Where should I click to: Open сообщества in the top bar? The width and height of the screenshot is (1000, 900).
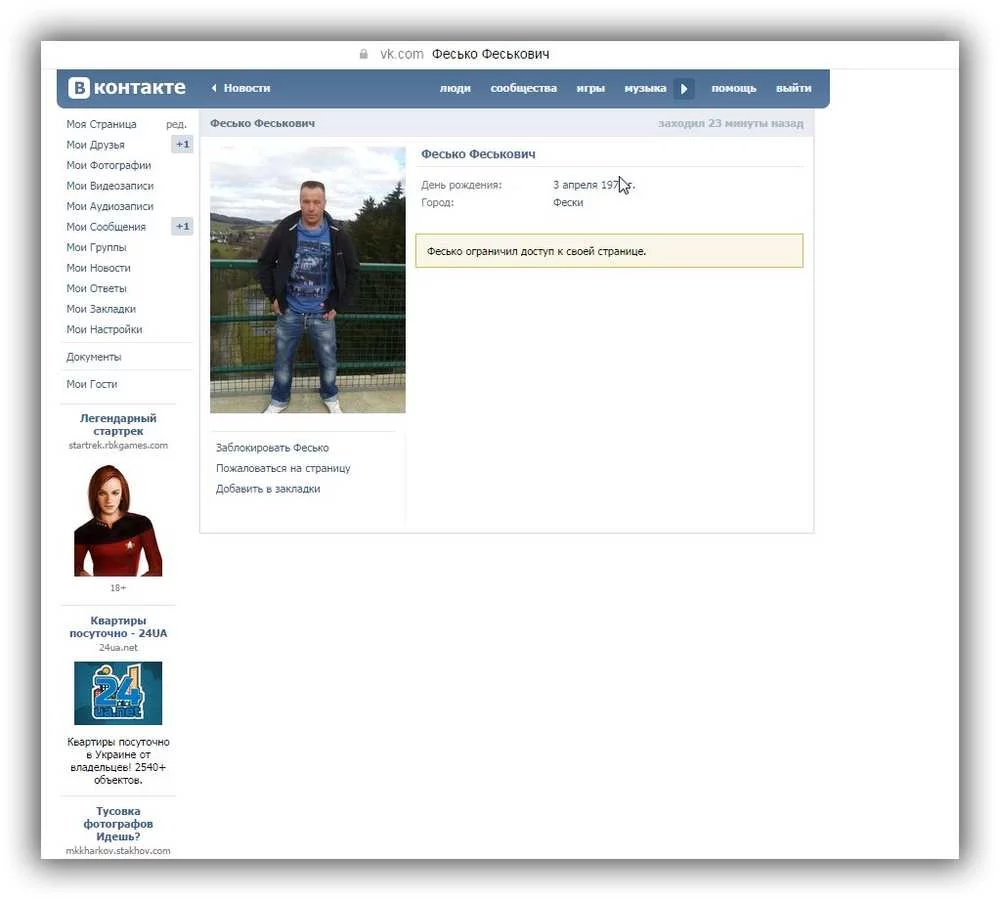point(524,88)
